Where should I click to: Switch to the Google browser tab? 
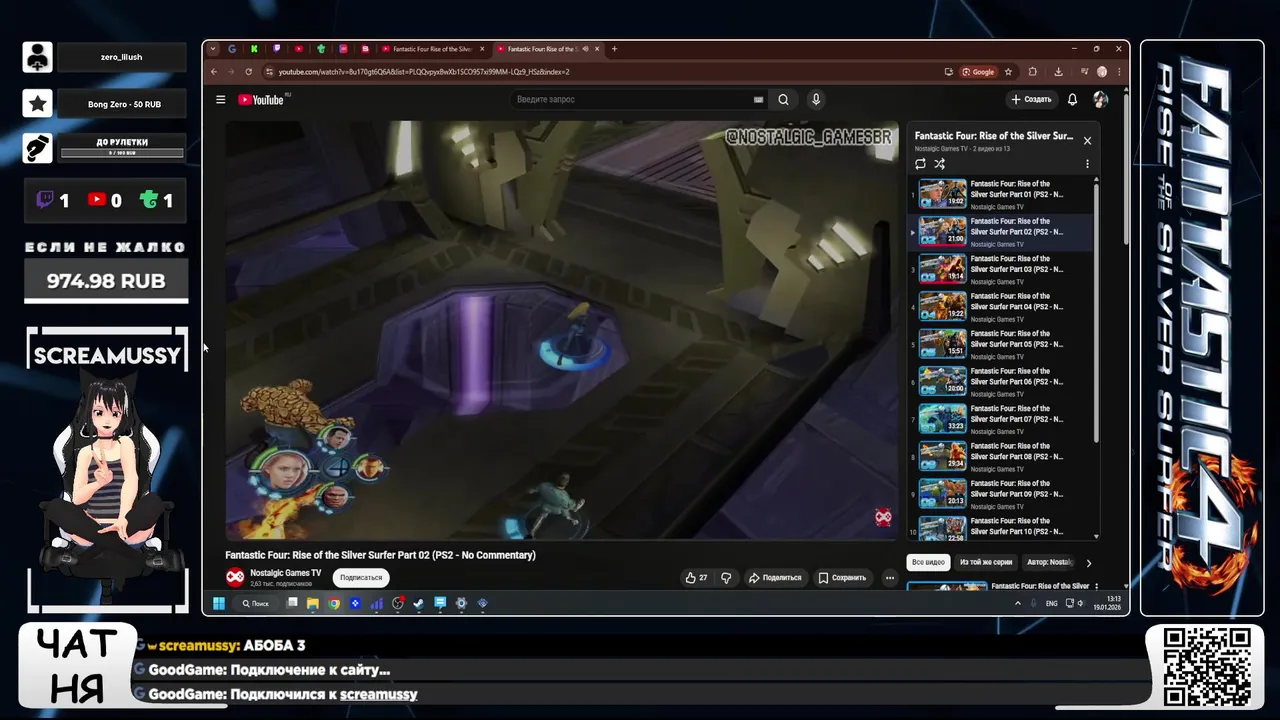point(232,49)
